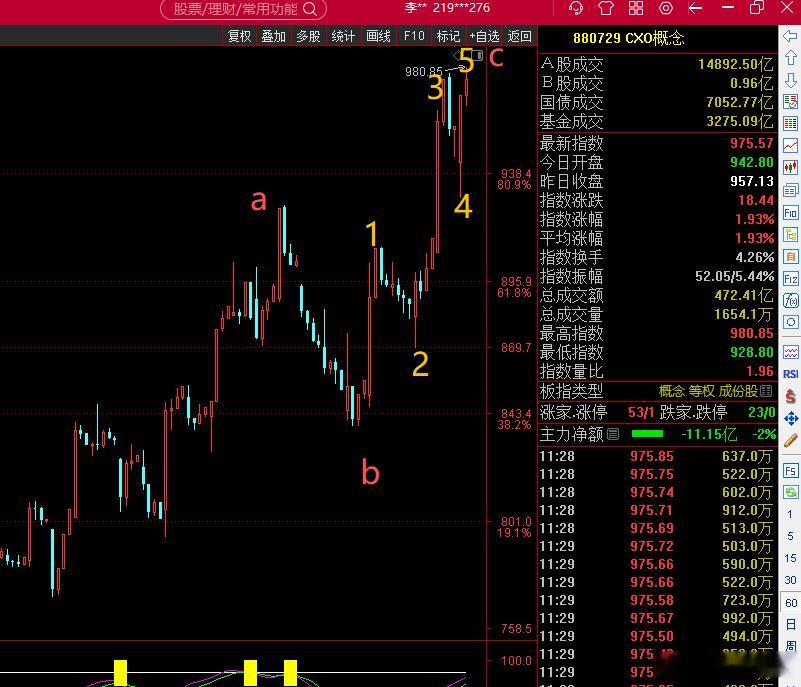Screen dimensions: 801x687
Task: Click the left arrow in title bar
Action: pyautogui.click(x=695, y=8)
